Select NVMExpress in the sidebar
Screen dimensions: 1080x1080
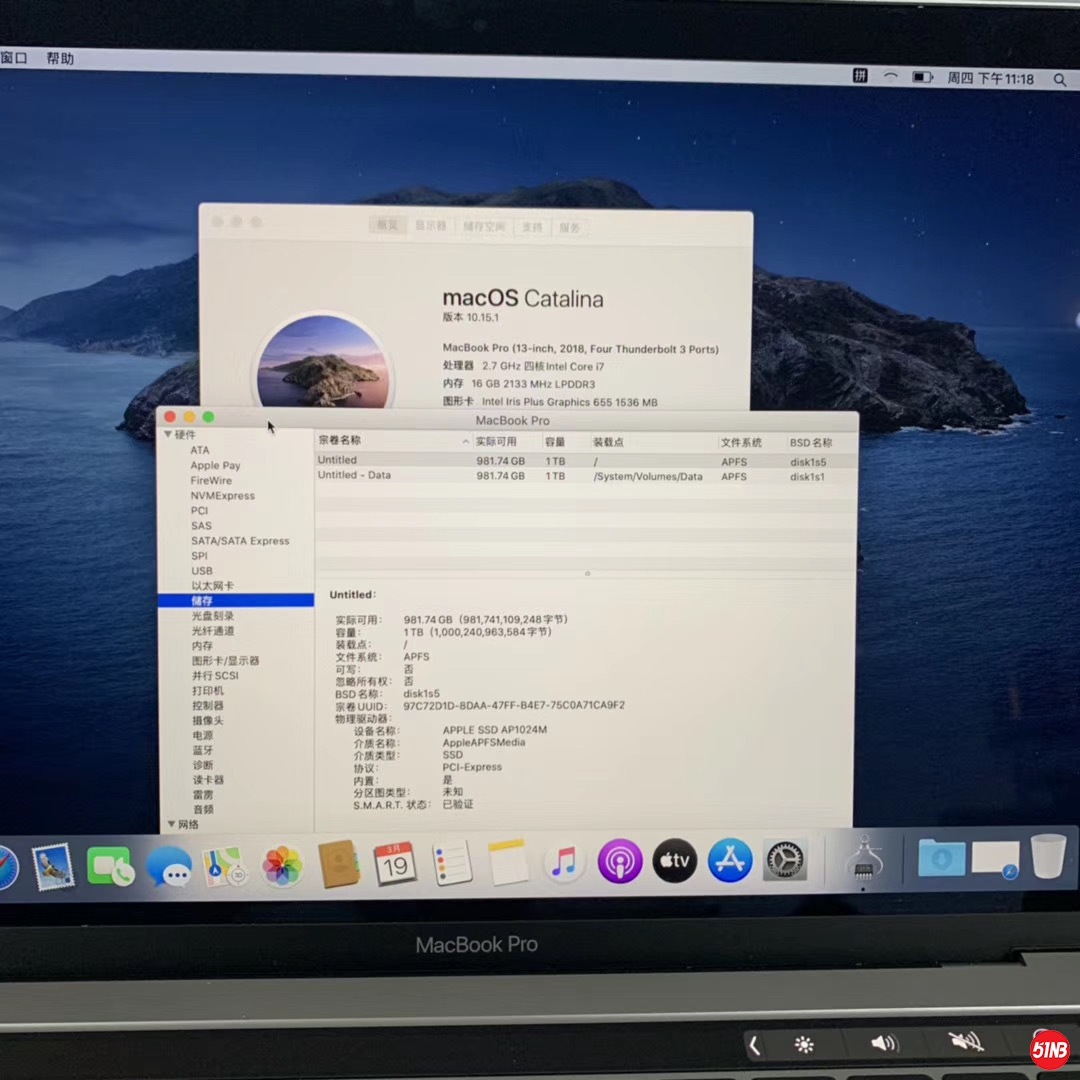click(x=222, y=496)
